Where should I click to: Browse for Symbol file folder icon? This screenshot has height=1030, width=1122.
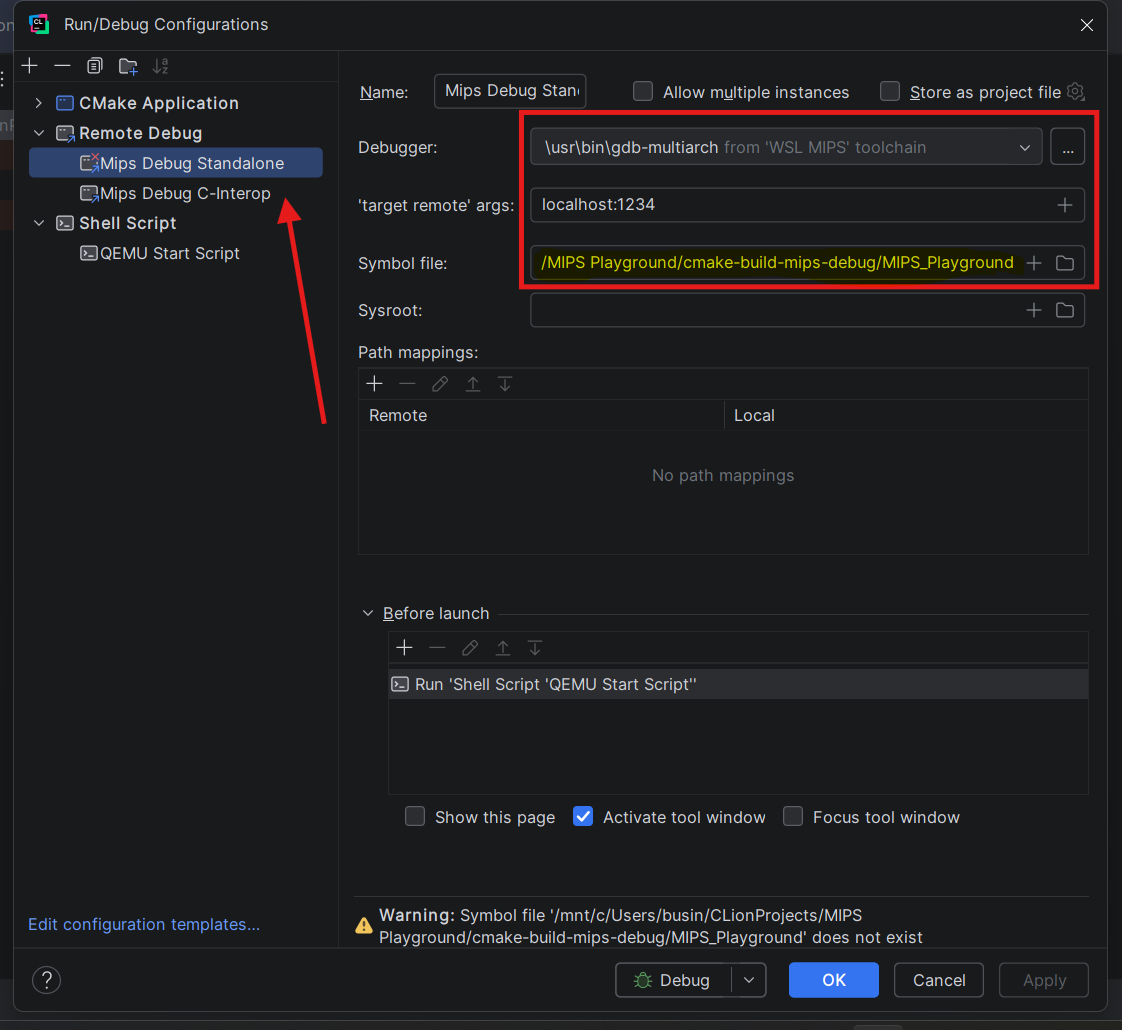coord(1065,263)
